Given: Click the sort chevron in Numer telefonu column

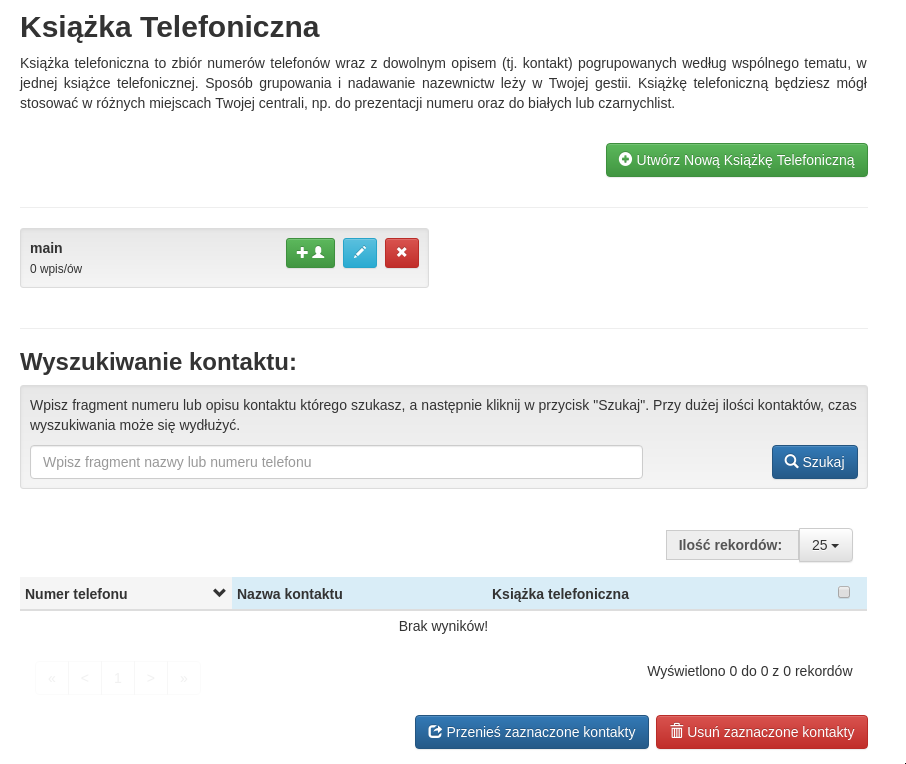Looking at the screenshot, I should [219, 593].
